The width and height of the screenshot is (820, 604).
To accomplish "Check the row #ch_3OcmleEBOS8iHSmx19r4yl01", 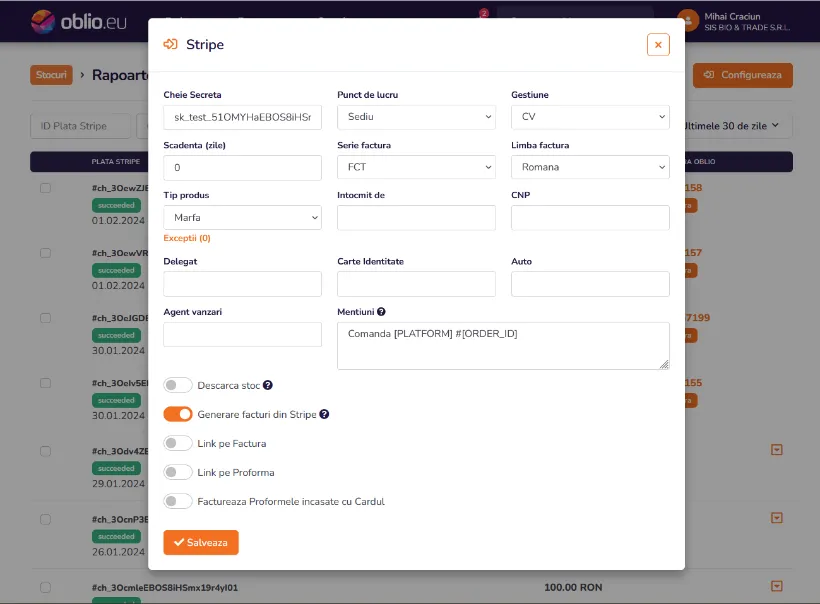I will [45, 587].
